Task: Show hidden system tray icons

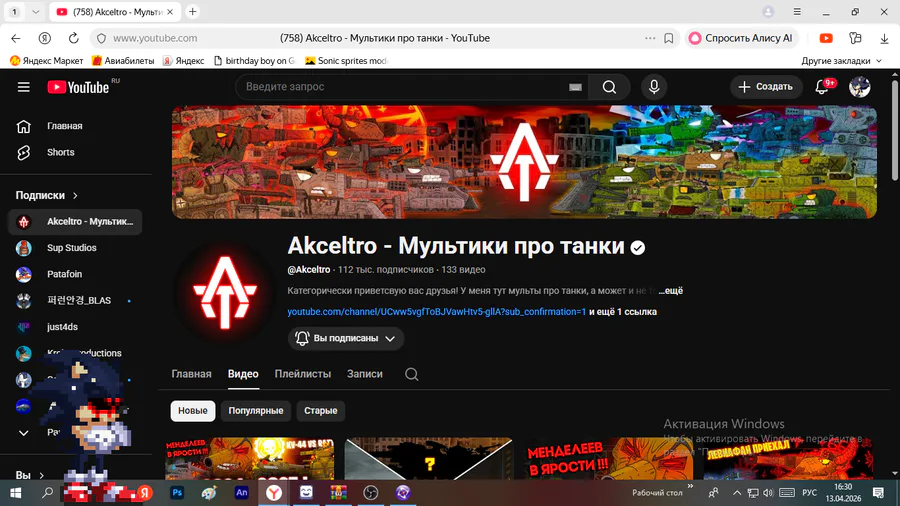Action: pos(737,493)
